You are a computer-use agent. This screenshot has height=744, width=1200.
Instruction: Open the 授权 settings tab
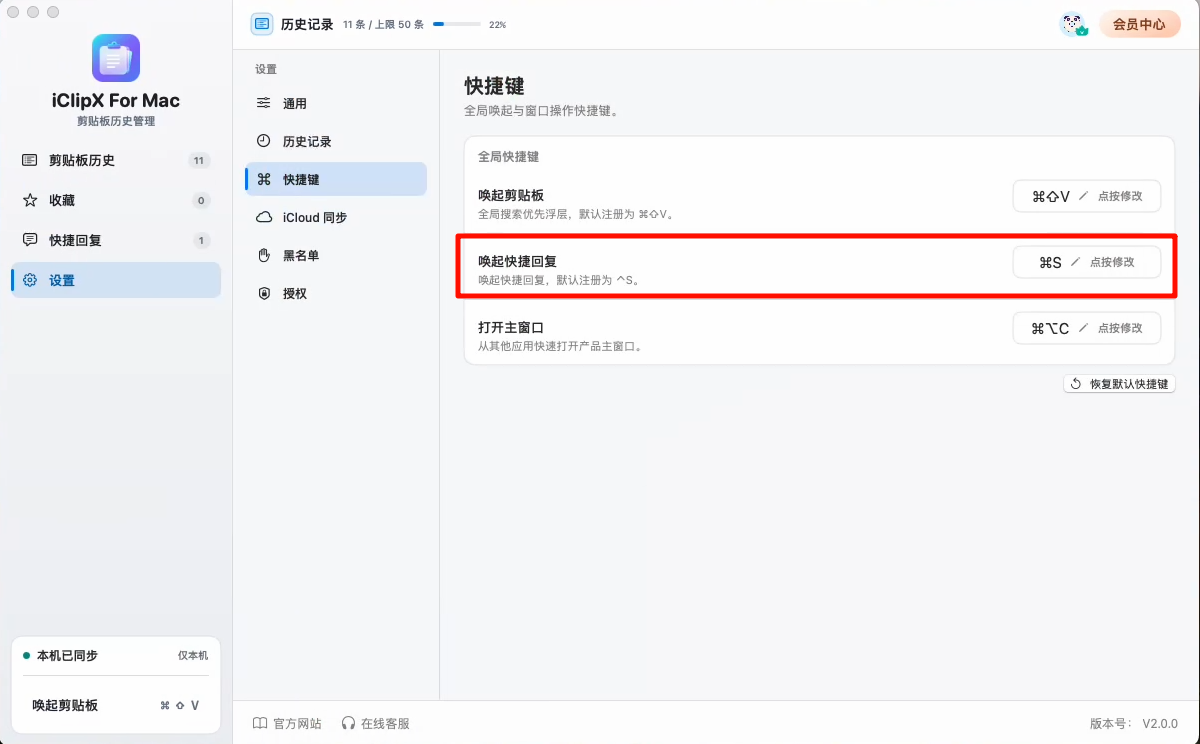coord(336,293)
